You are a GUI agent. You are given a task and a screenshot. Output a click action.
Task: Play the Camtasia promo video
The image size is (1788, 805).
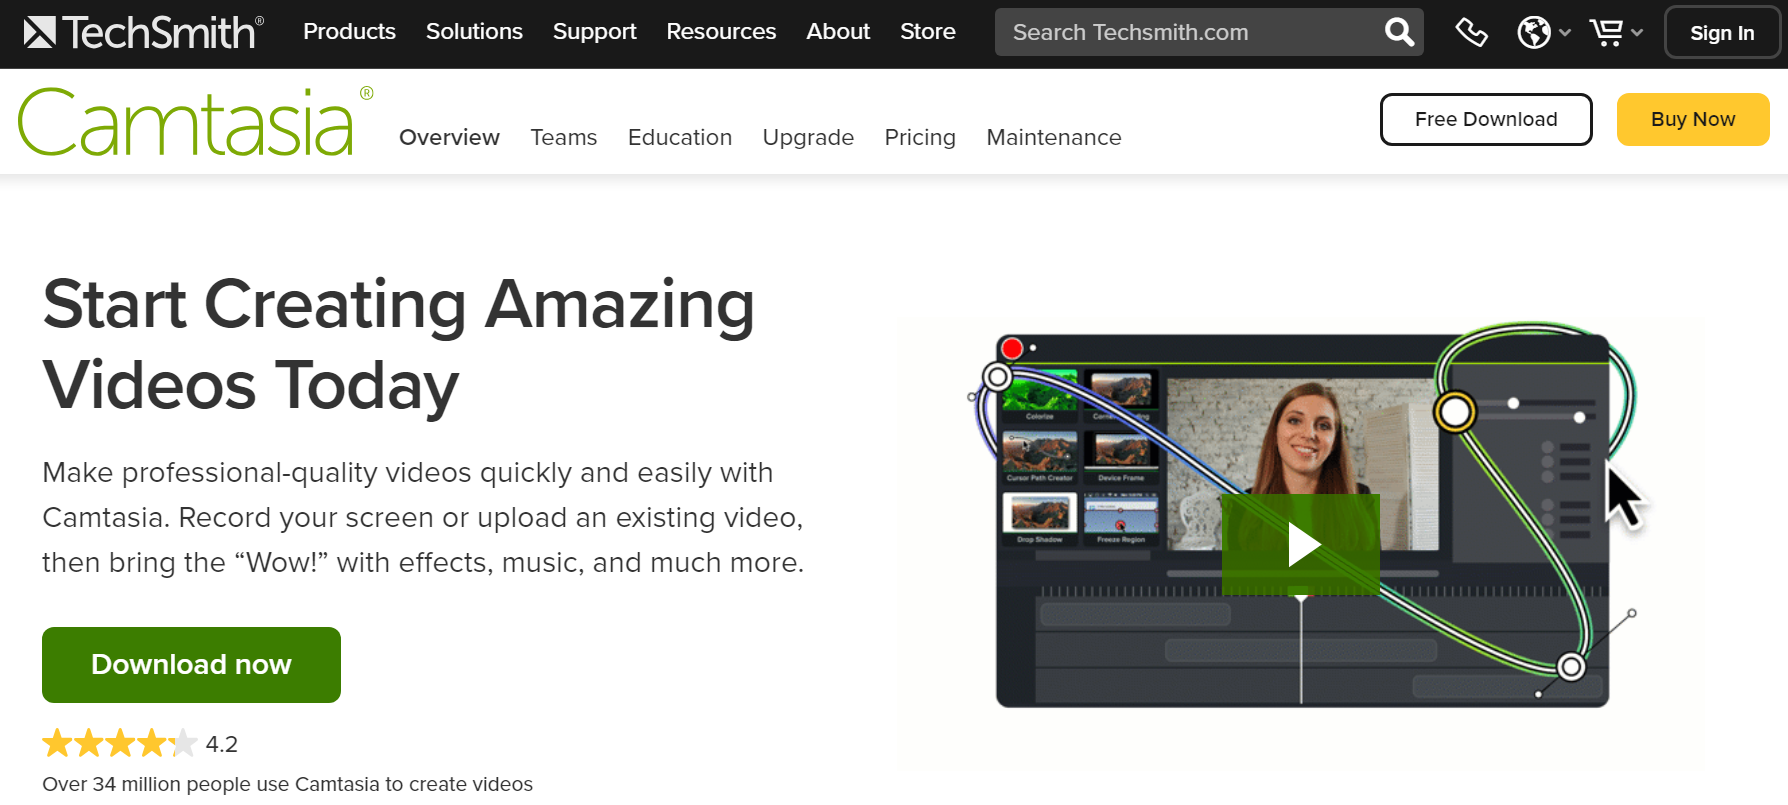tap(1301, 545)
